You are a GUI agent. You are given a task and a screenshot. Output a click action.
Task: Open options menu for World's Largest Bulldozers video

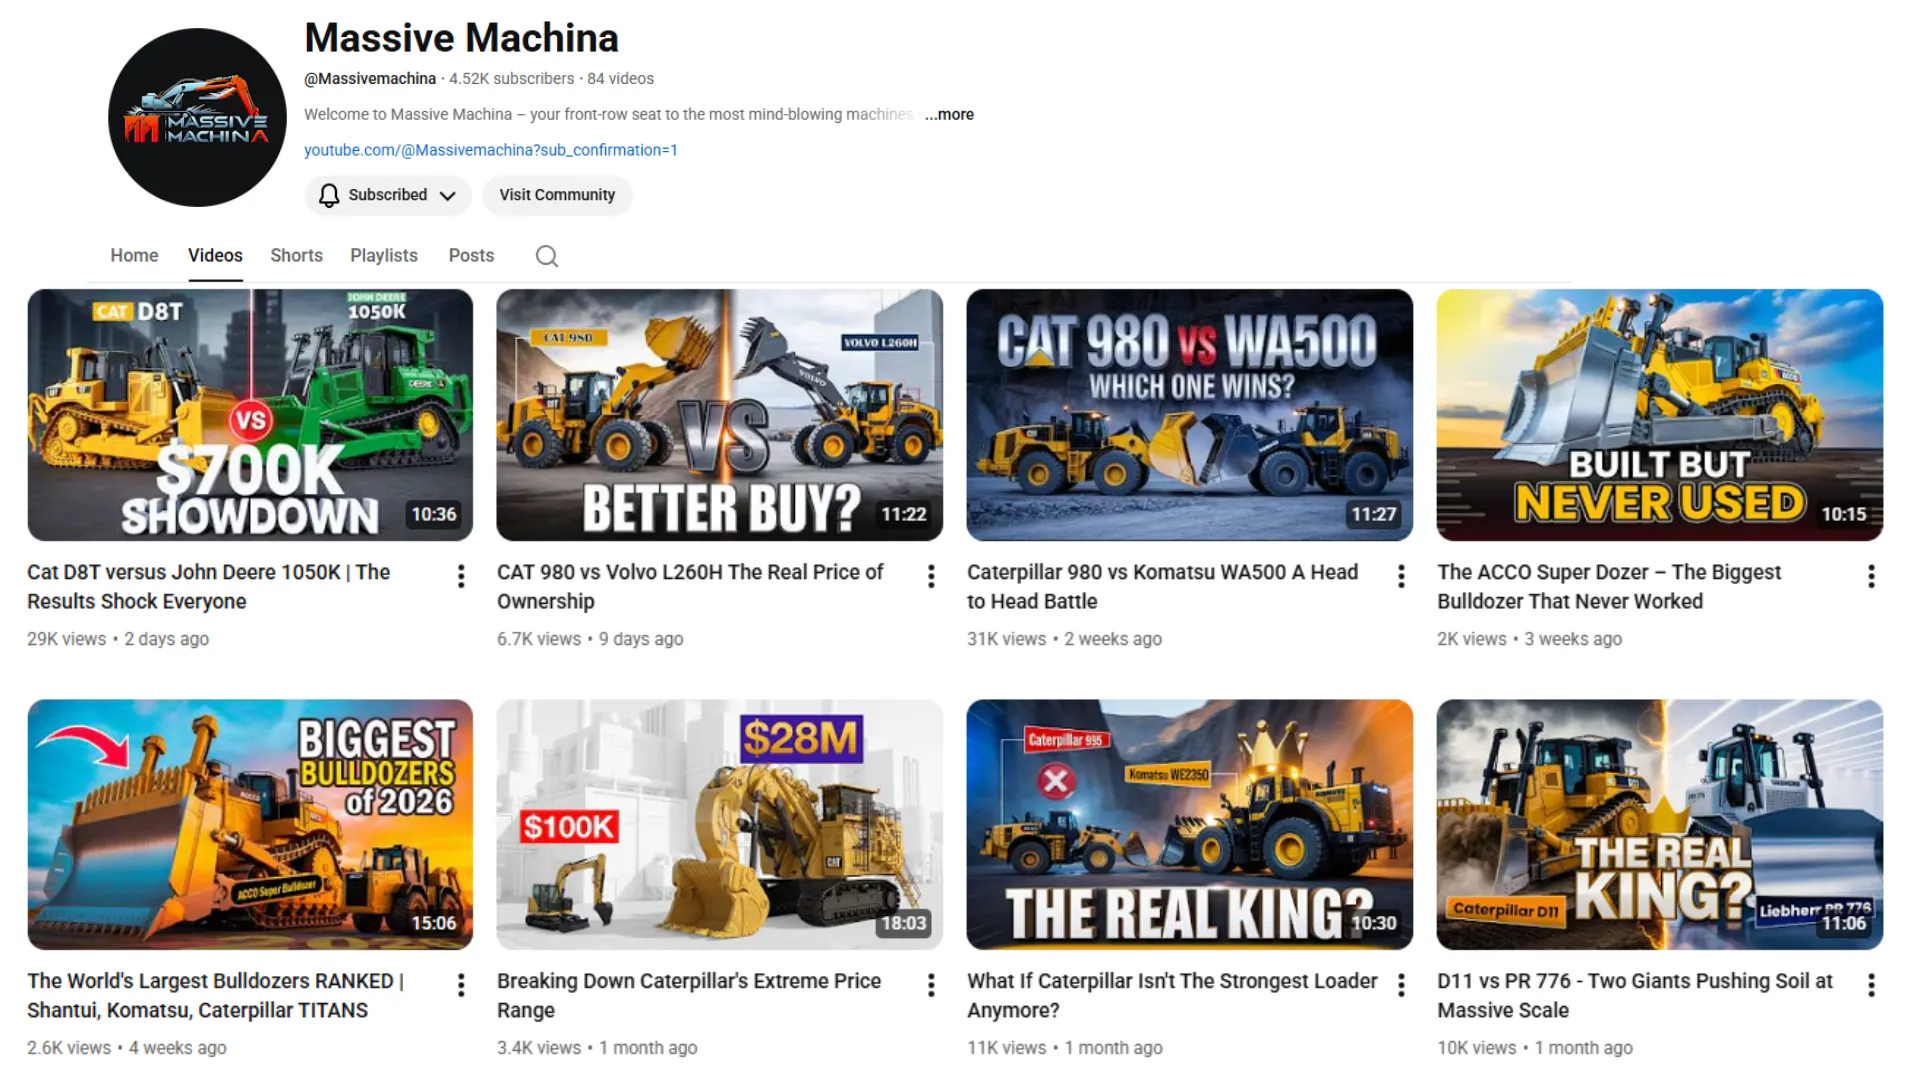point(461,985)
